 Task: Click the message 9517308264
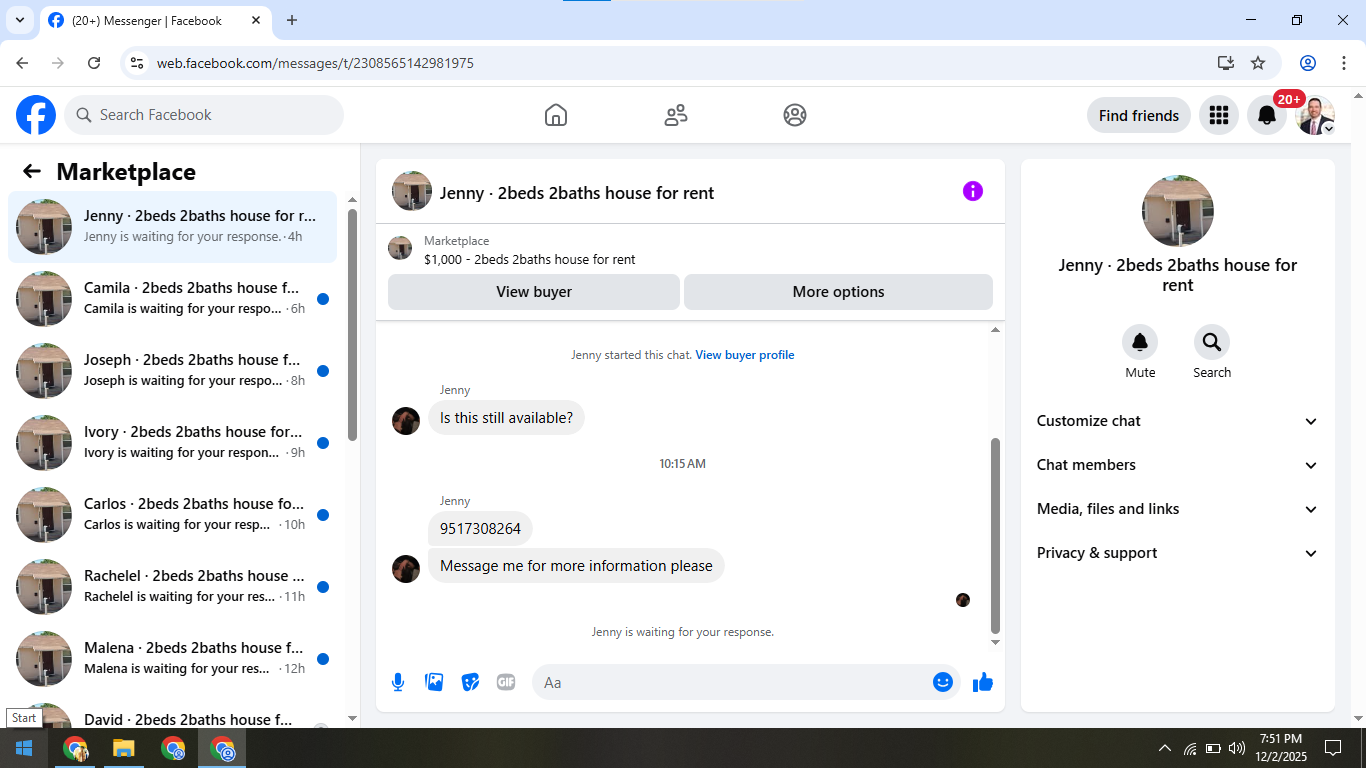(x=480, y=529)
